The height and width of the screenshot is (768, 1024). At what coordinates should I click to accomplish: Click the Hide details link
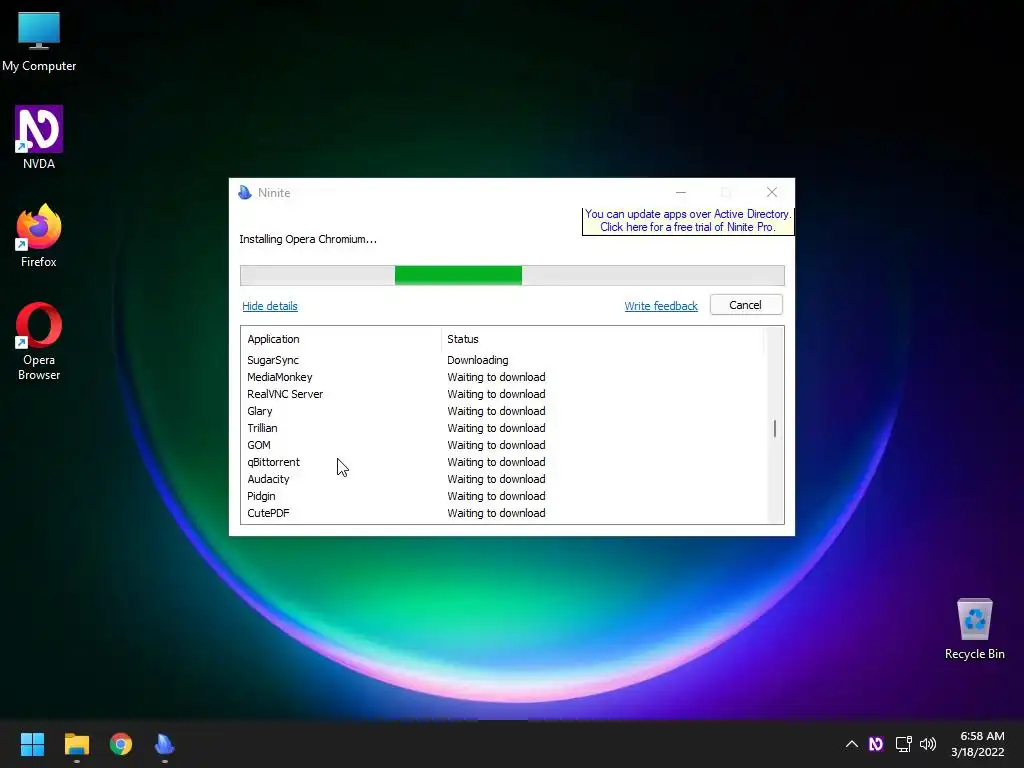pos(270,306)
